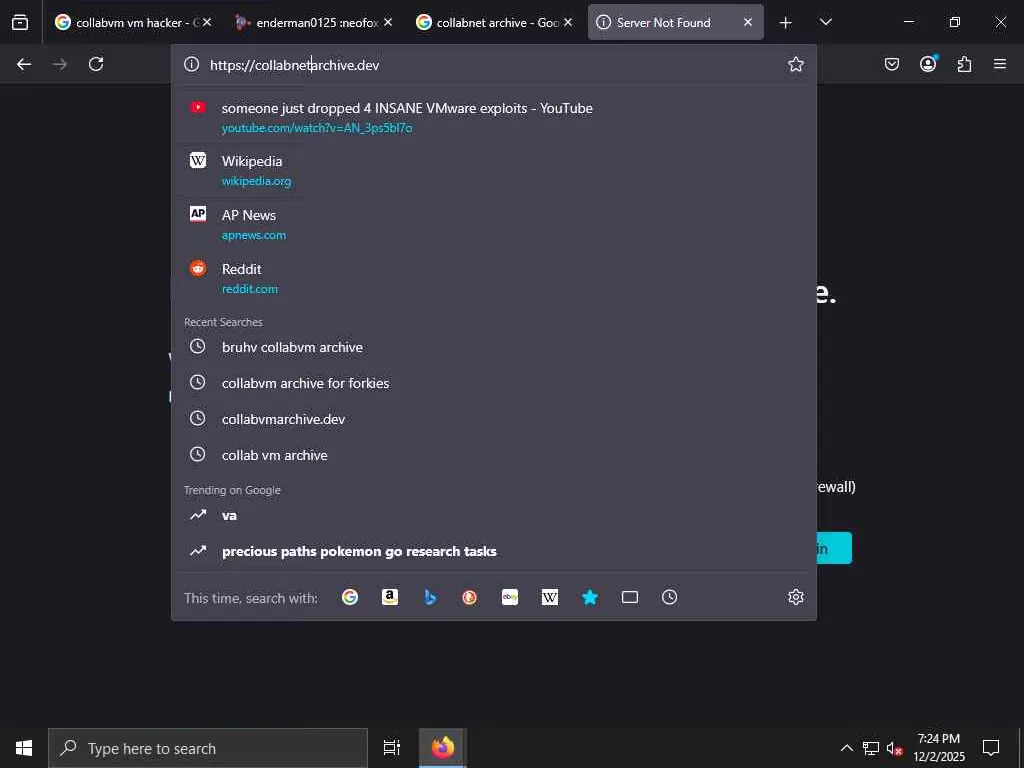The width and height of the screenshot is (1024, 768).
Task: Open the Reddit suggestion
Action: 494,278
